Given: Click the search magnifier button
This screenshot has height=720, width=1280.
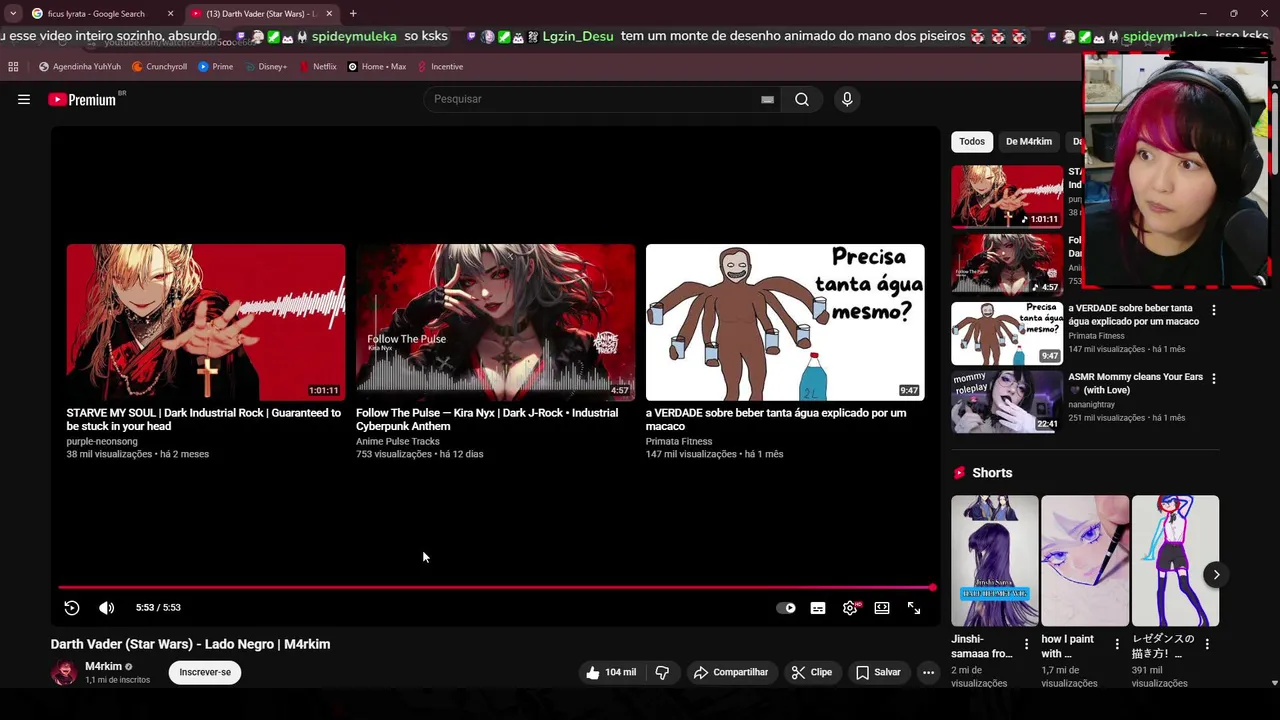Looking at the screenshot, I should click(802, 99).
